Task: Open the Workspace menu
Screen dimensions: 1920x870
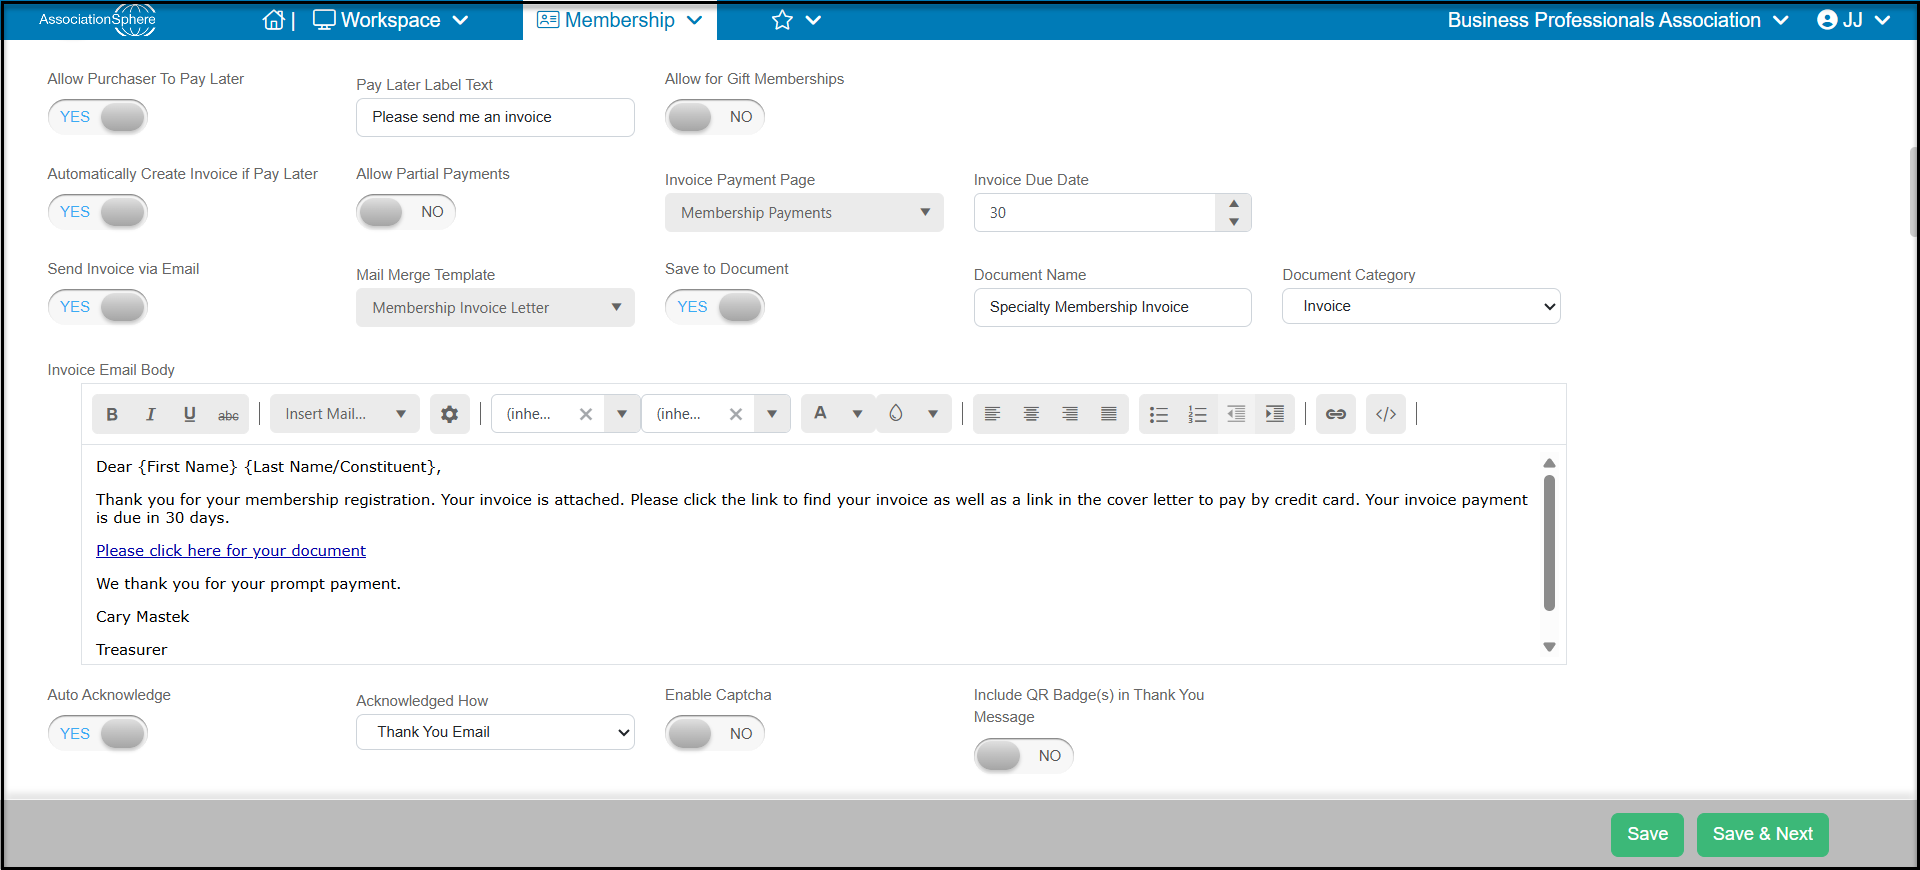Action: (391, 20)
